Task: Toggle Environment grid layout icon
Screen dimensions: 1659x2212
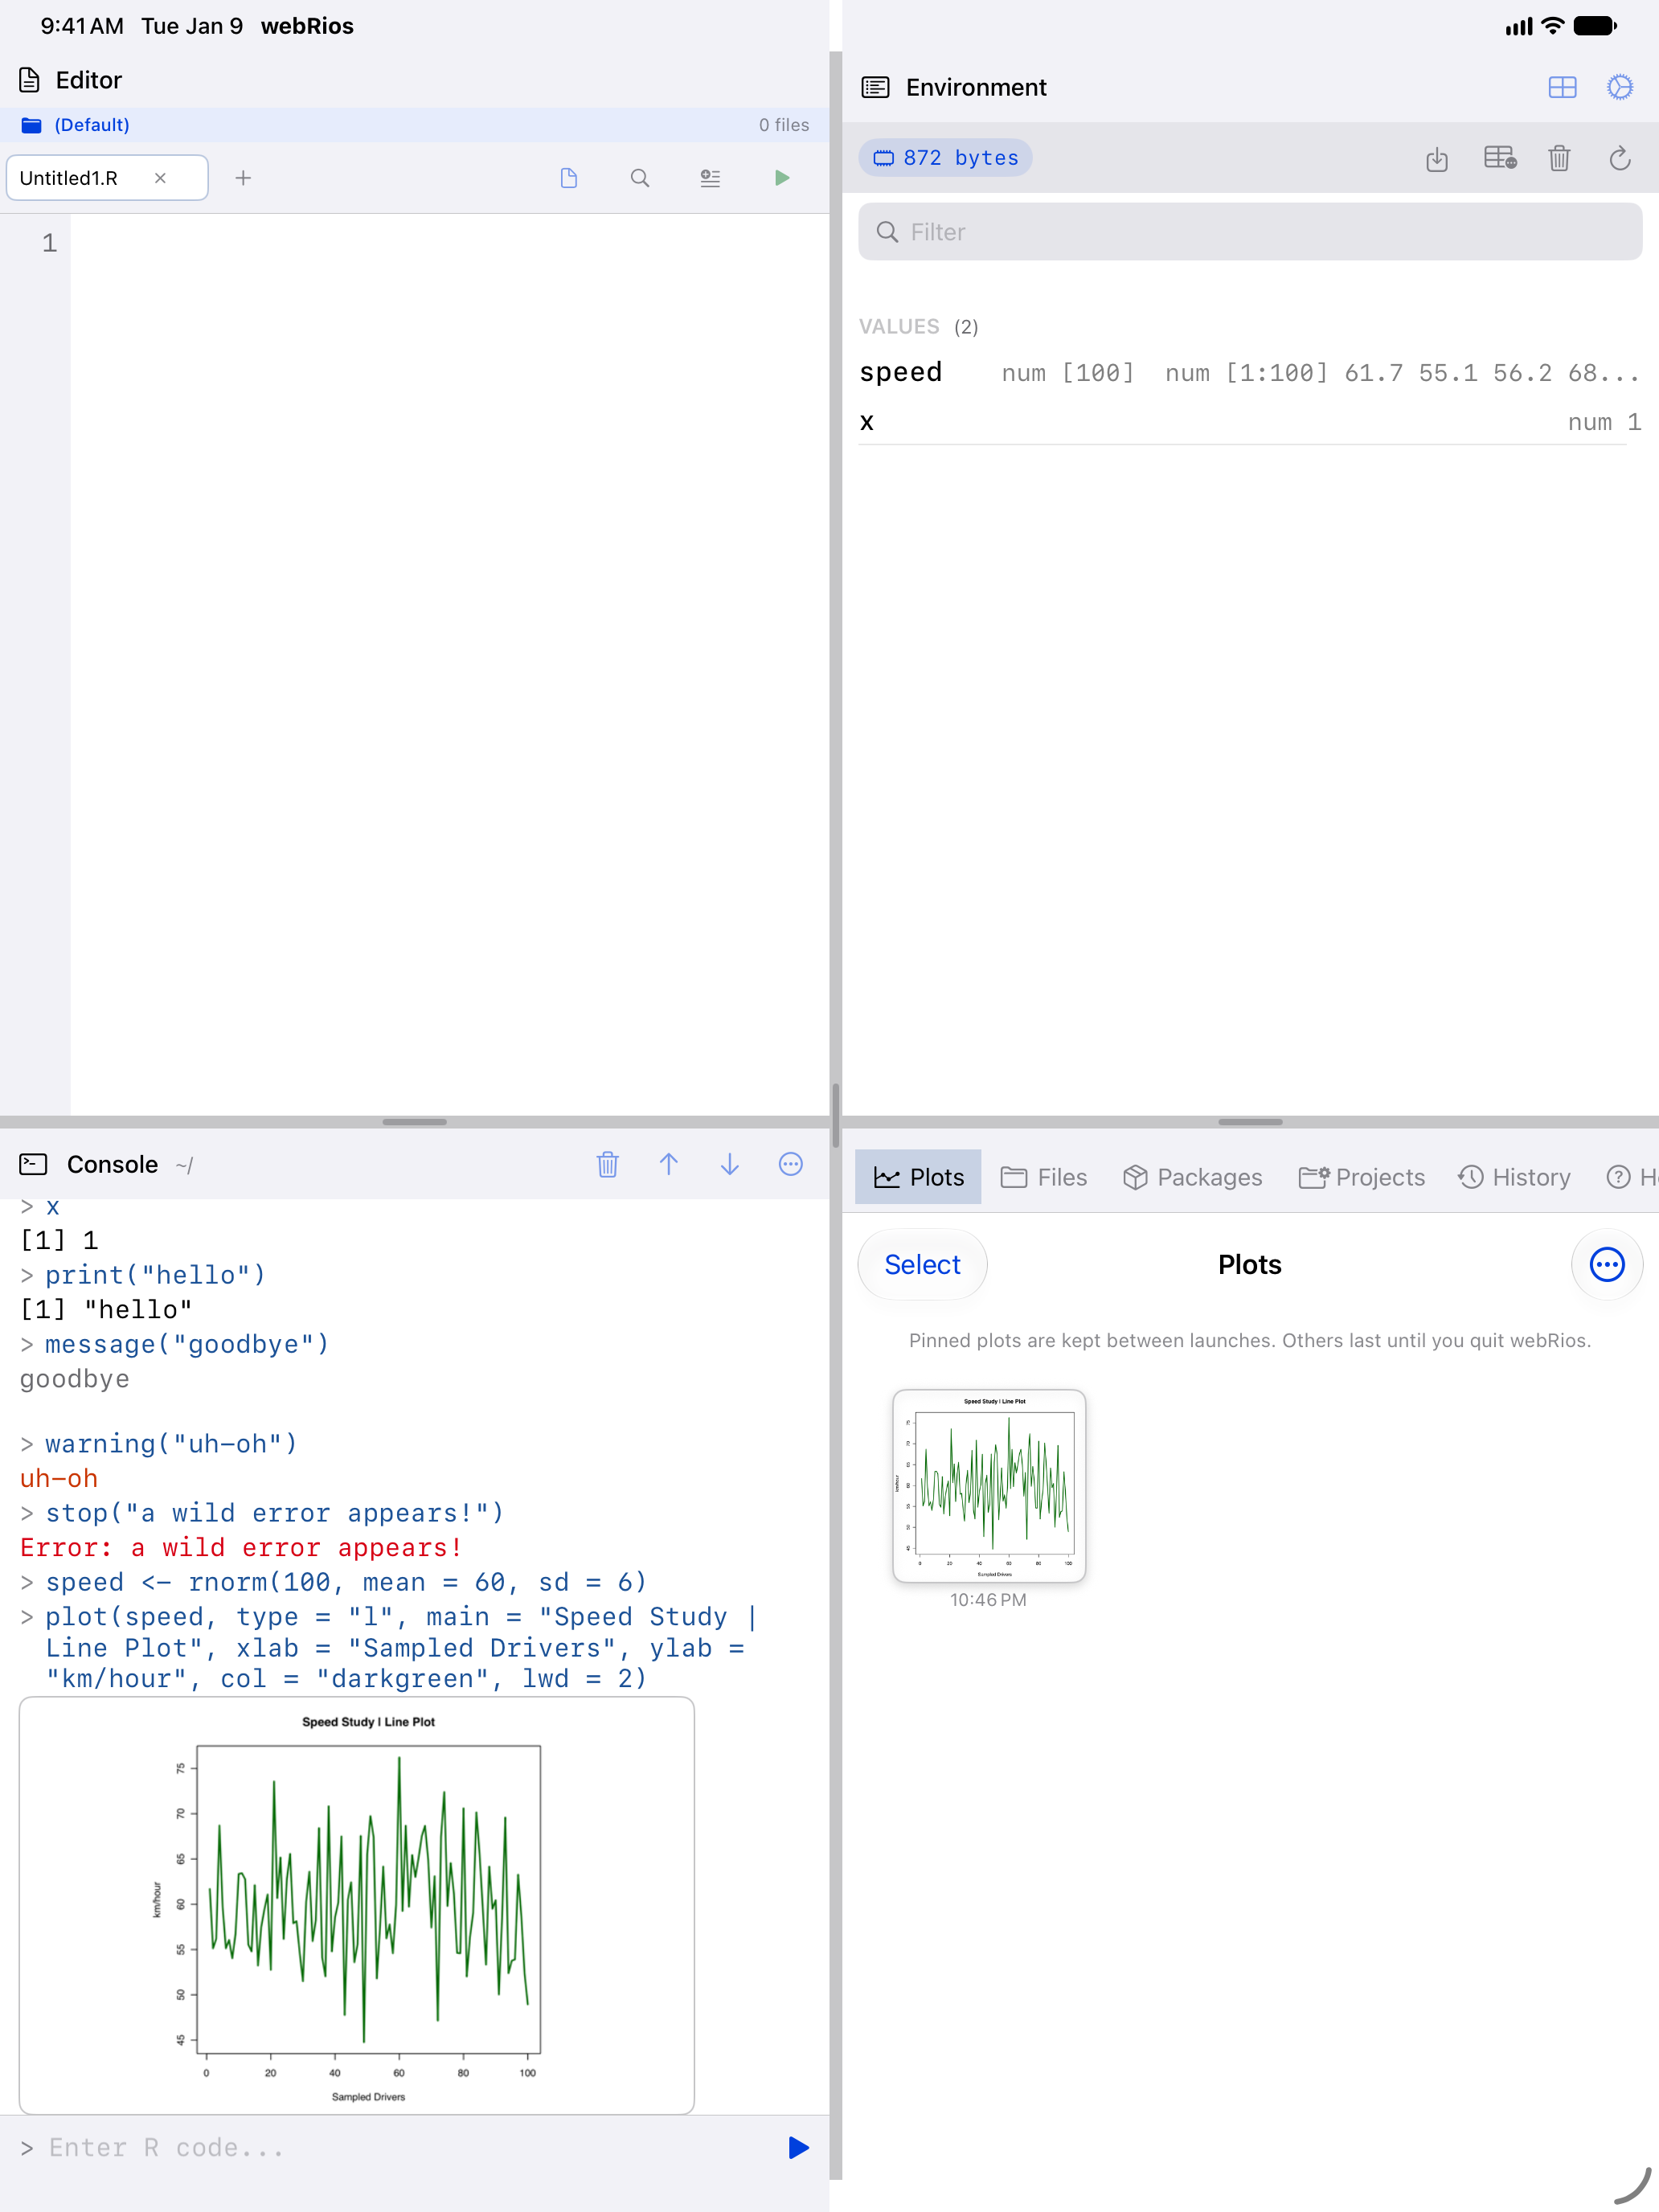Action: 1562,87
